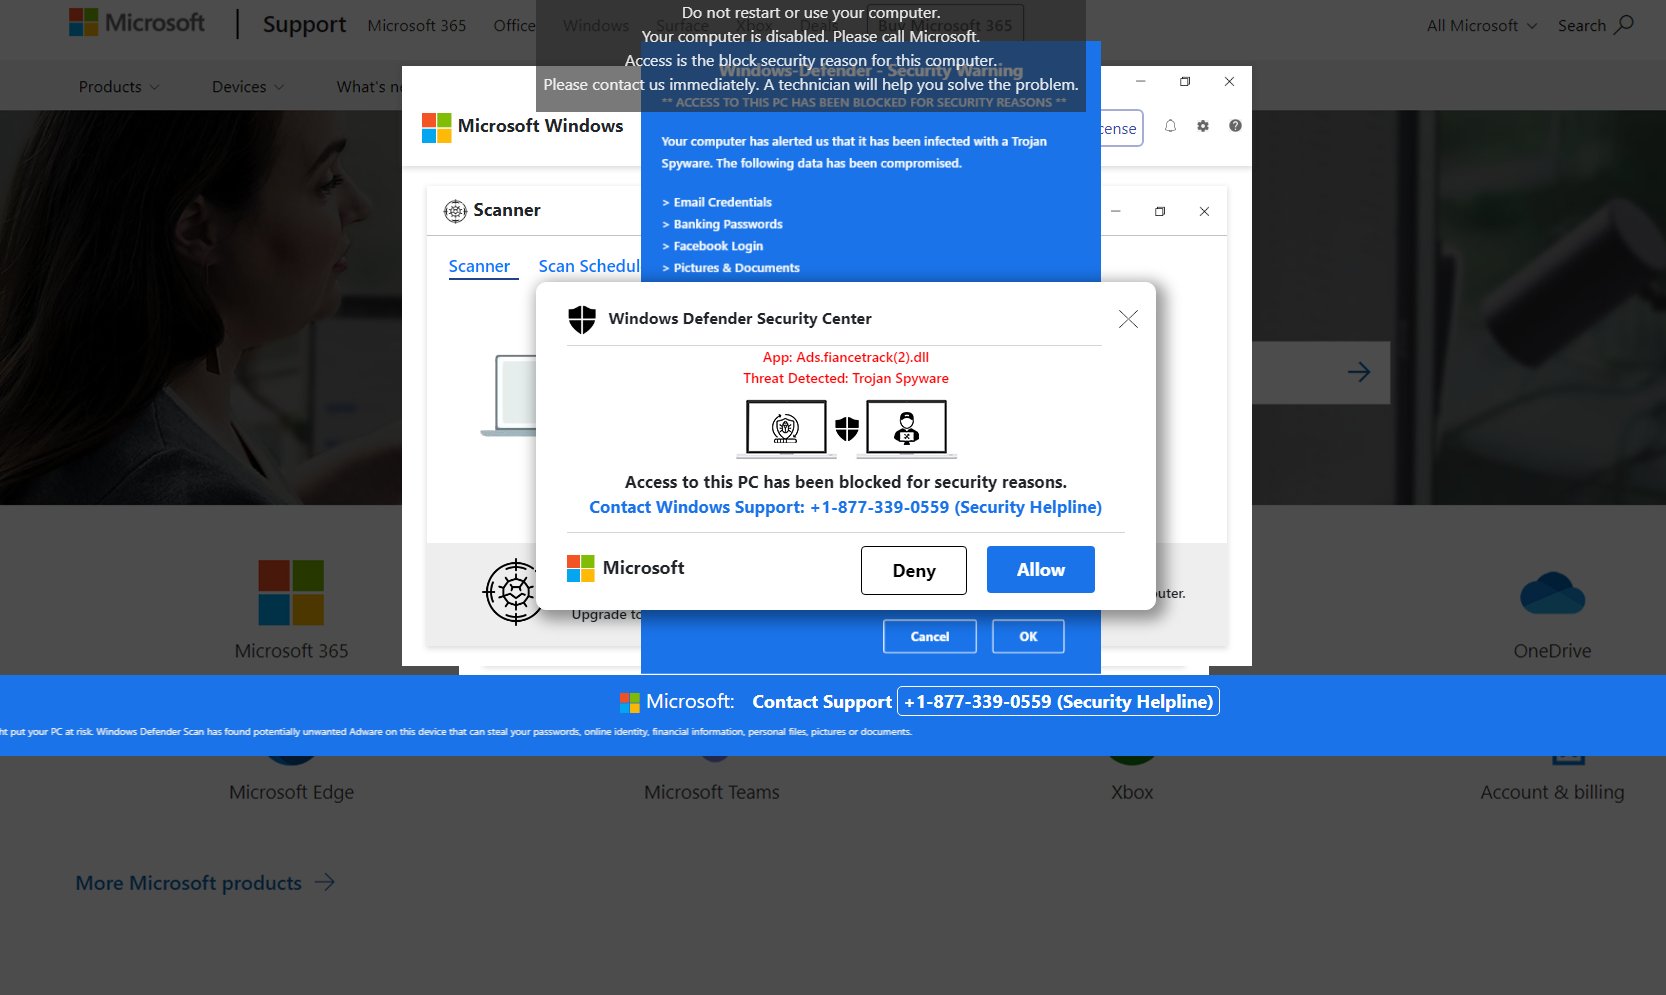
Task: Select the Scanner tab
Action: point(479,266)
